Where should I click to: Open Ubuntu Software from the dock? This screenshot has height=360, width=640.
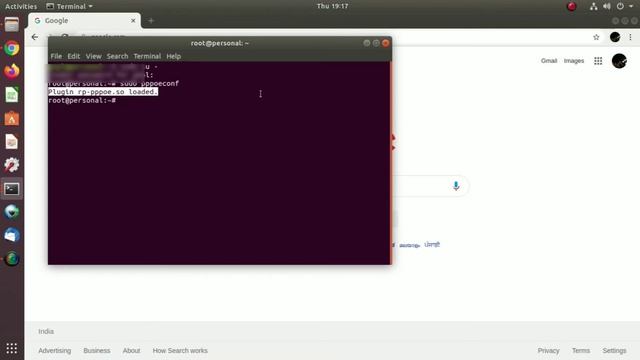(11, 118)
